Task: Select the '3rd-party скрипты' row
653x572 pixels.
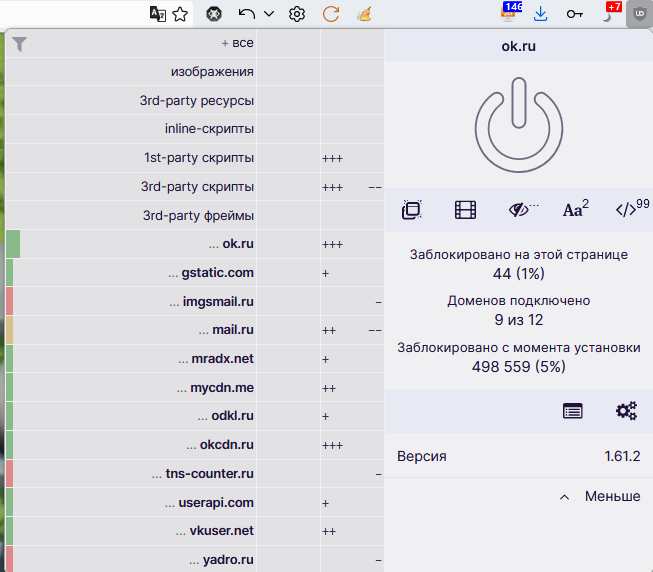Action: pos(131,187)
